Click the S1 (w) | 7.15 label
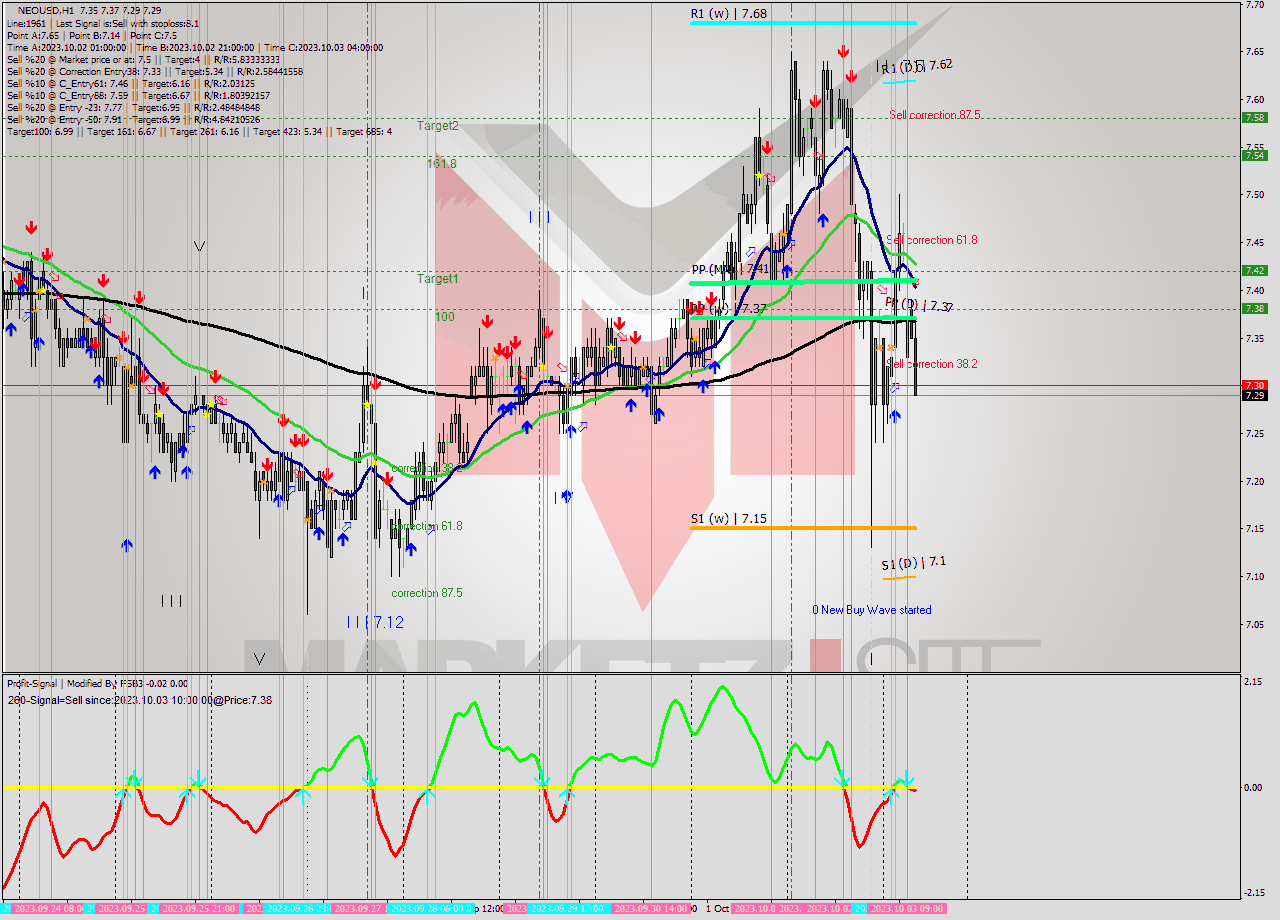1280x920 pixels. coord(729,518)
